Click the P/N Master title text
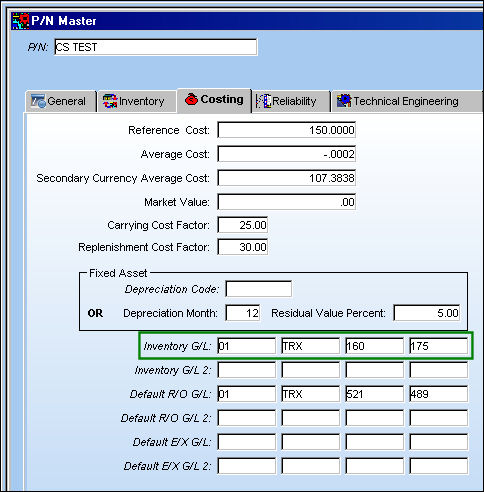 coord(64,21)
